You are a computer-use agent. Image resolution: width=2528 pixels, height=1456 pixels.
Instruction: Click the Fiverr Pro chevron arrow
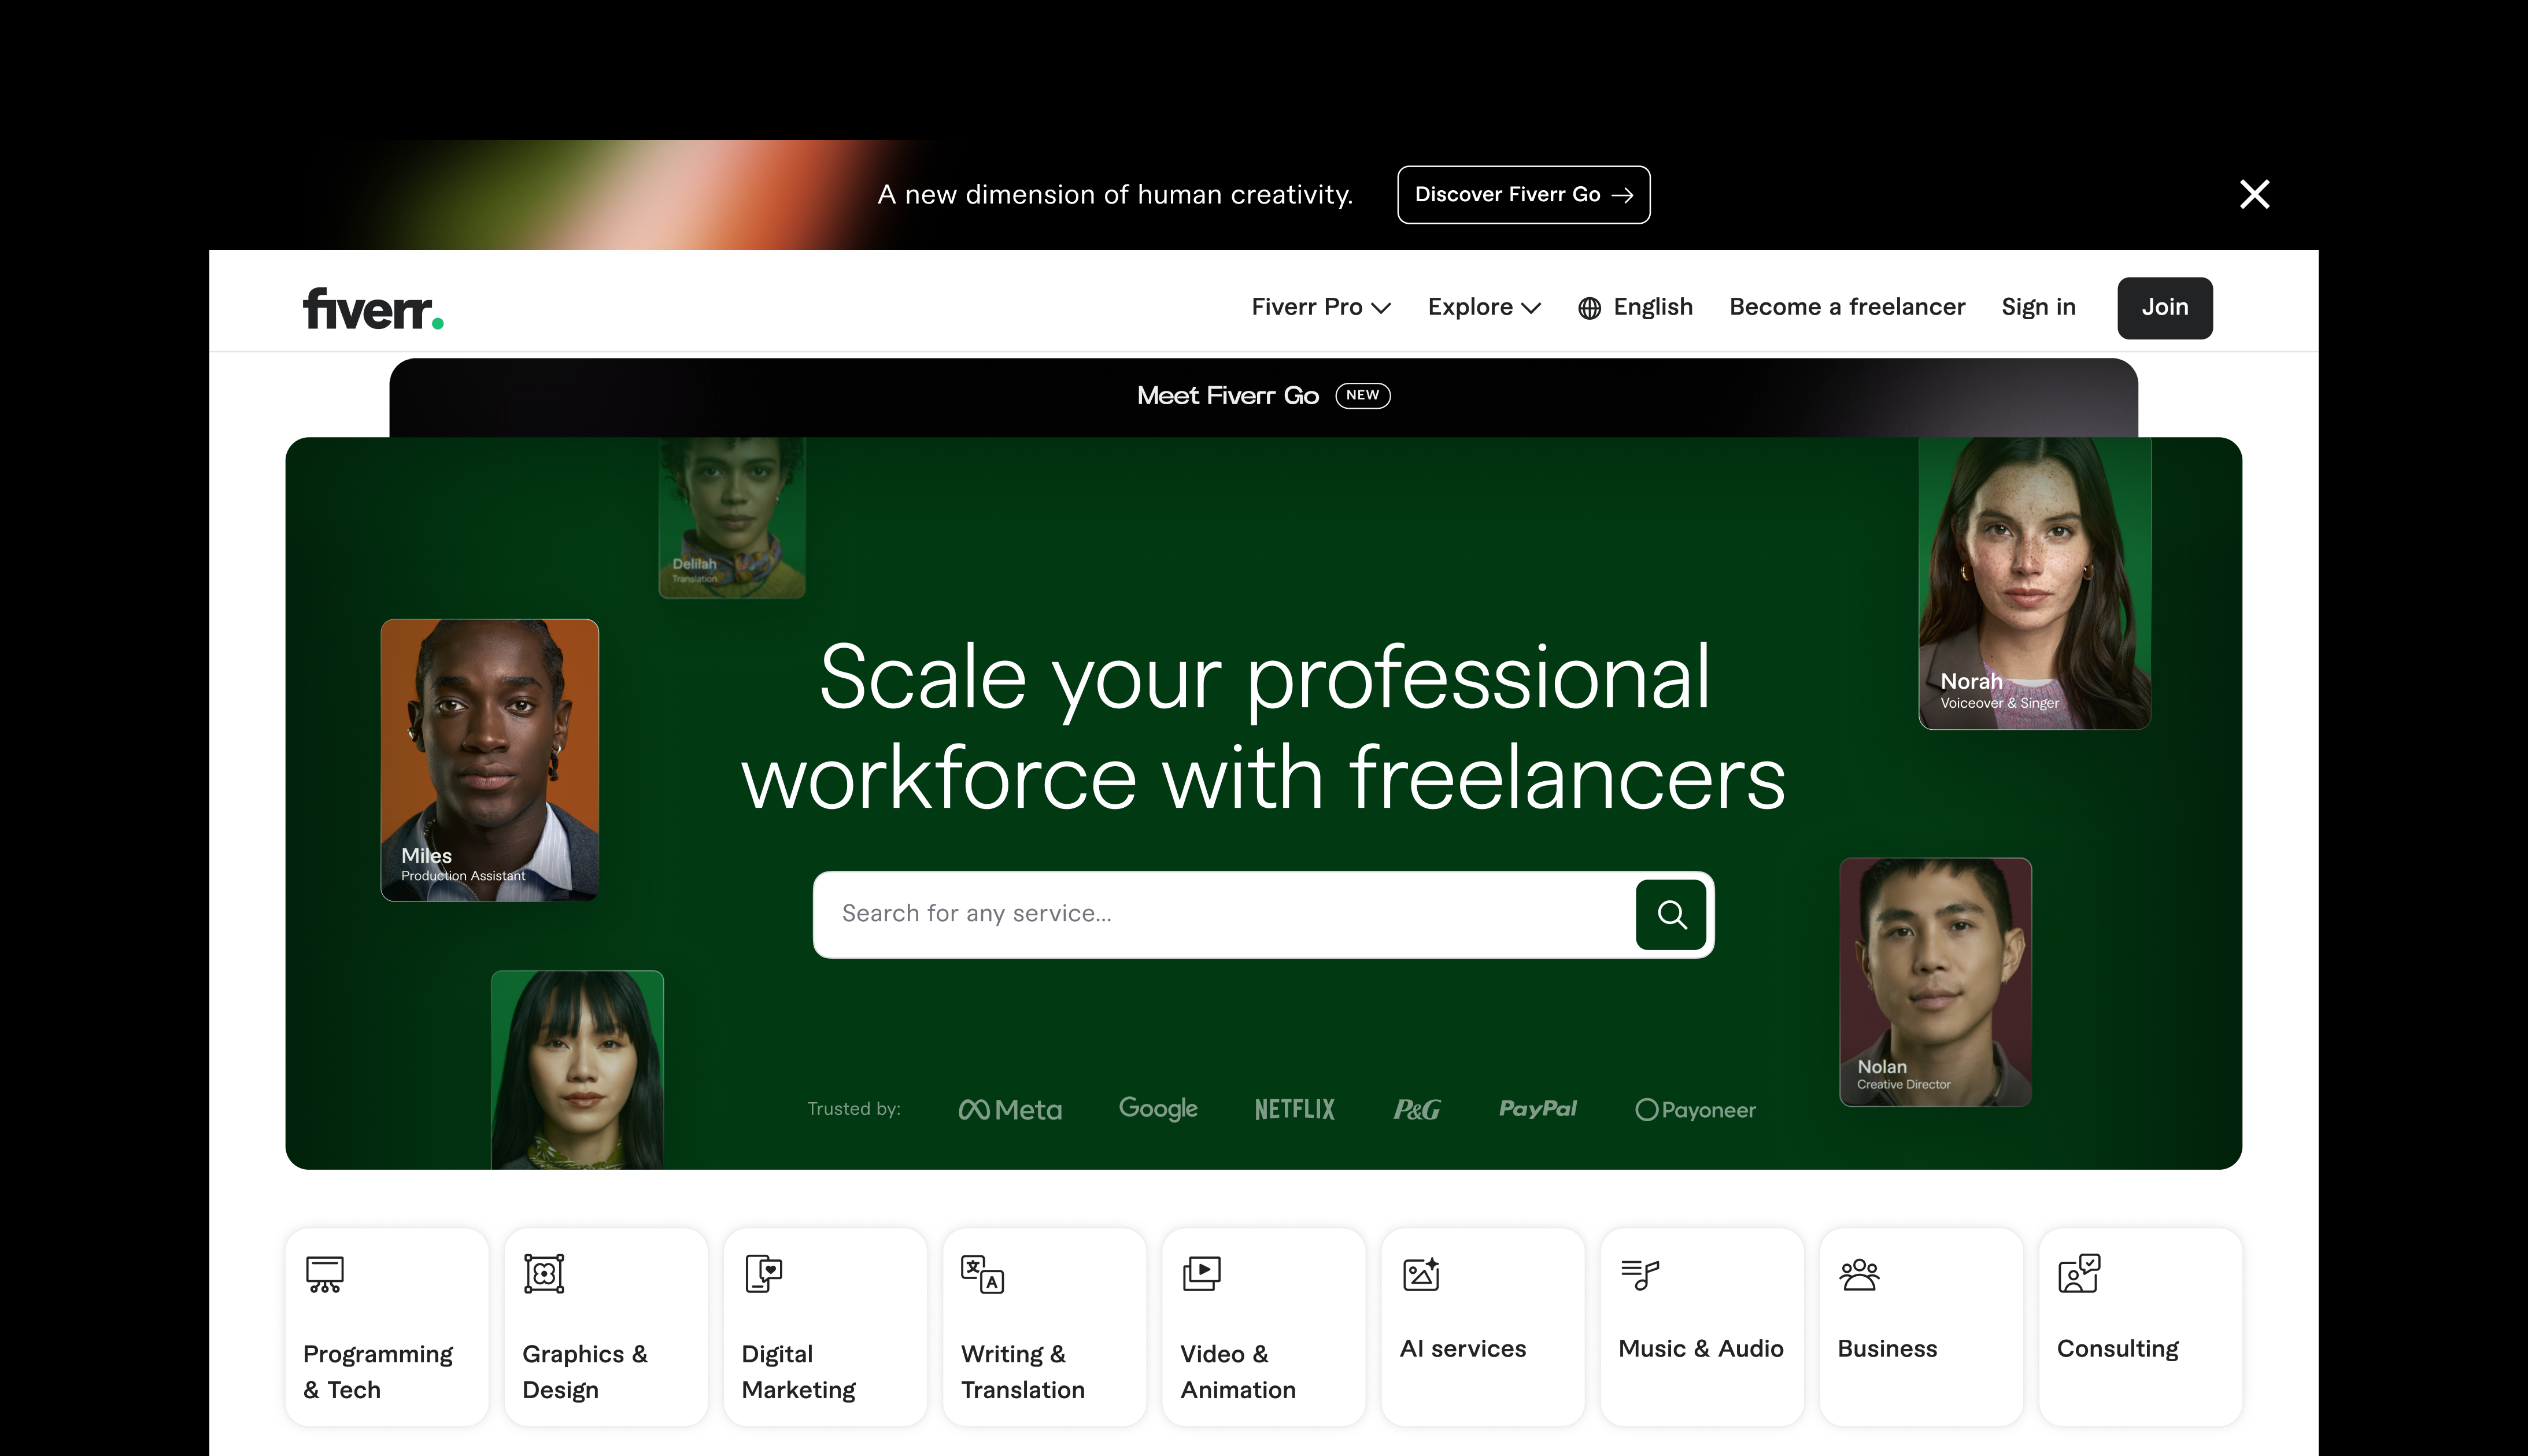pyautogui.click(x=1381, y=308)
